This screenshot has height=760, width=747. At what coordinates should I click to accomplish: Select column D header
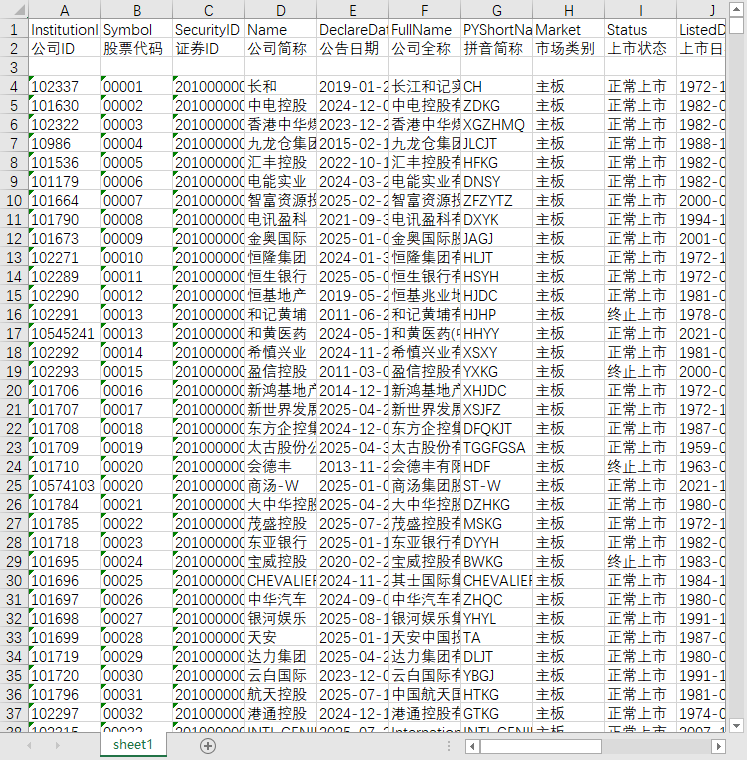pyautogui.click(x=281, y=10)
